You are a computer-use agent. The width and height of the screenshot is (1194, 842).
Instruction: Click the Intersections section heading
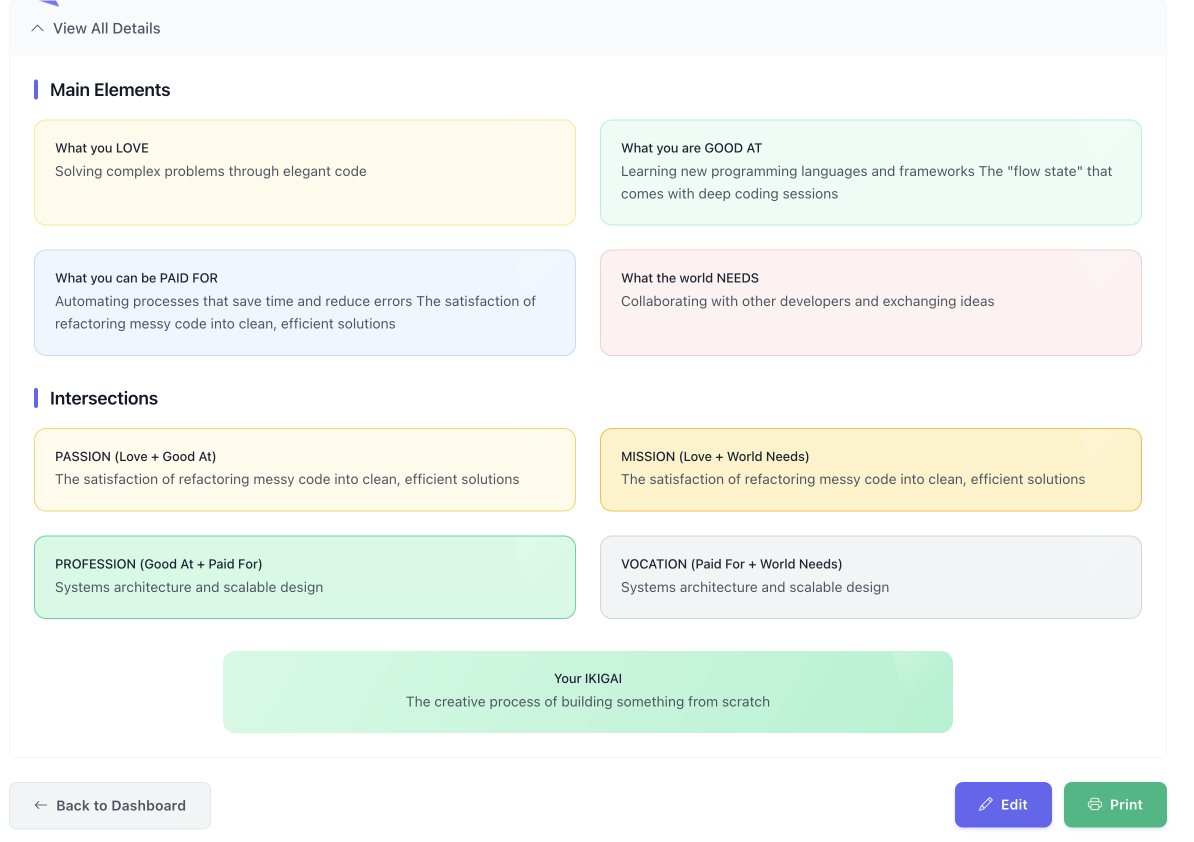click(104, 398)
